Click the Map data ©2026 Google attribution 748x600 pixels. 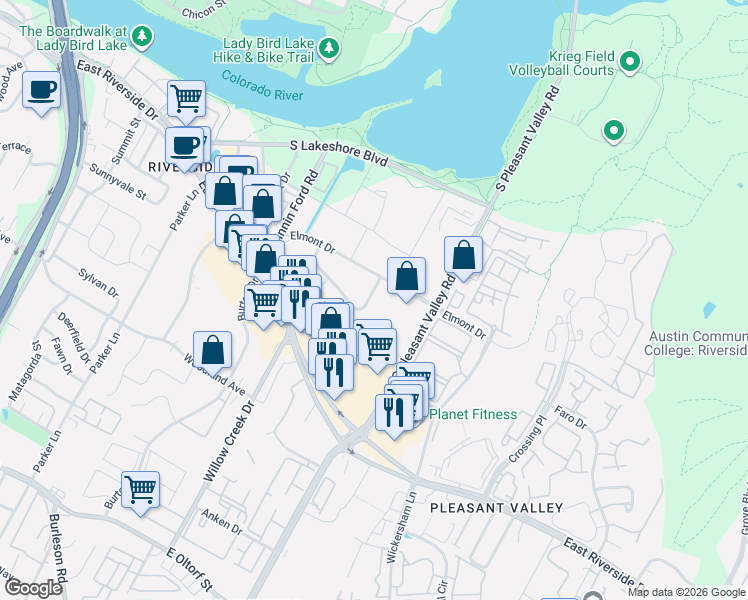click(x=687, y=593)
